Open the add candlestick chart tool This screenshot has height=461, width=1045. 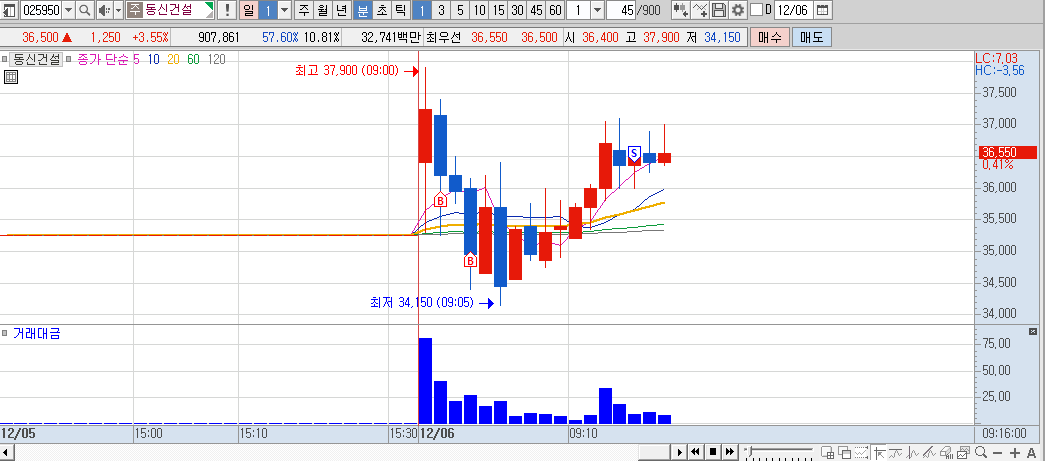point(680,9)
